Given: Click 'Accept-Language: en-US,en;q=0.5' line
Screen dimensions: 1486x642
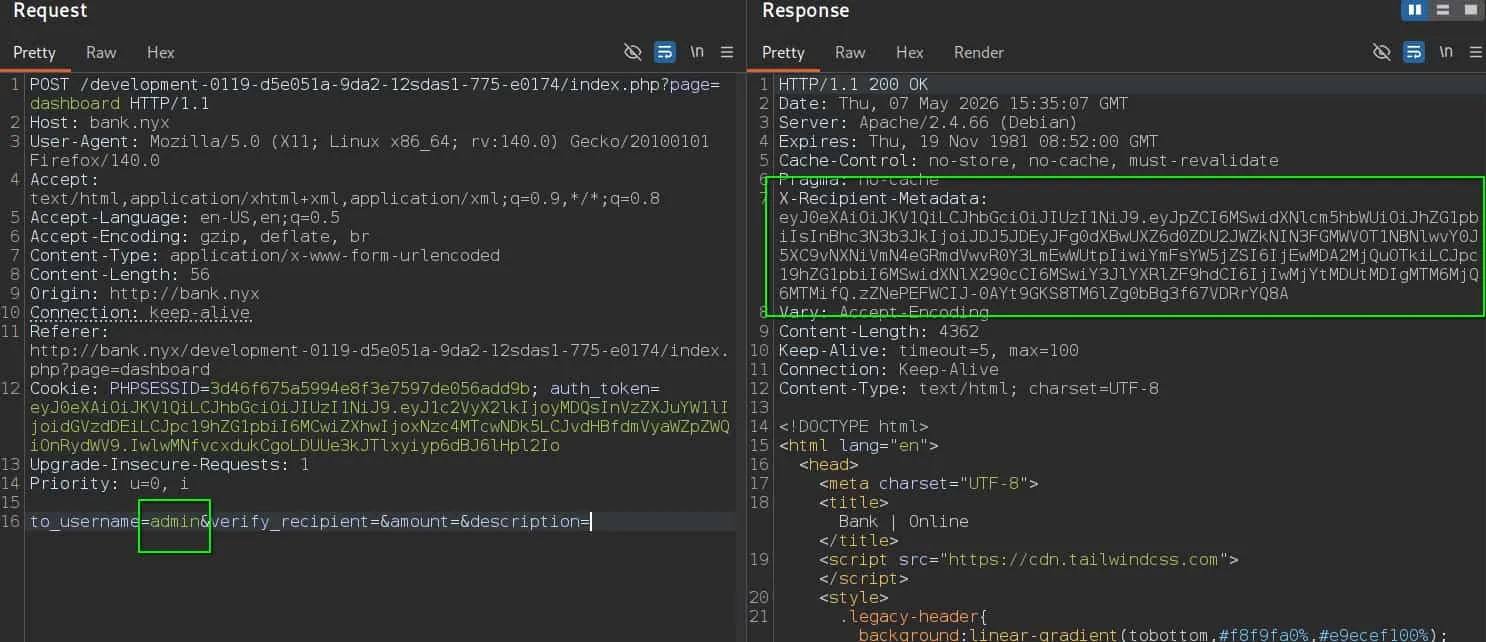Looking at the screenshot, I should tap(185, 218).
